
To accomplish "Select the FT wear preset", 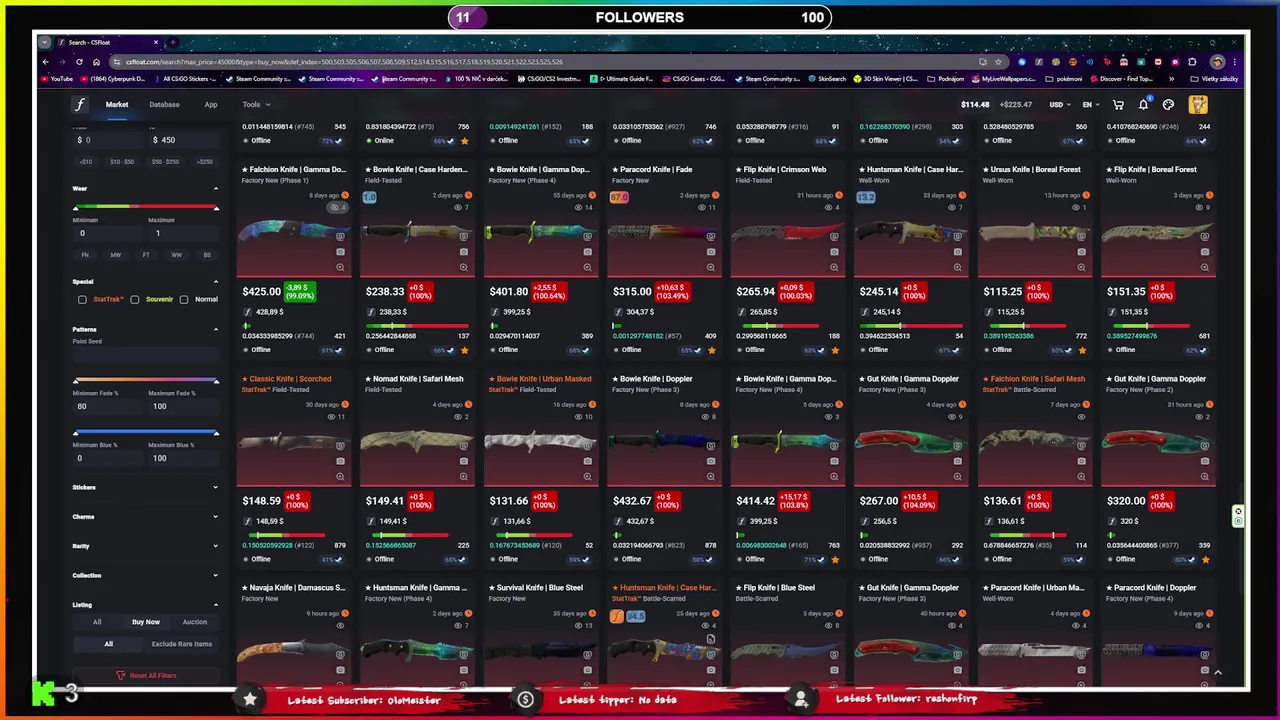I will (146, 255).
